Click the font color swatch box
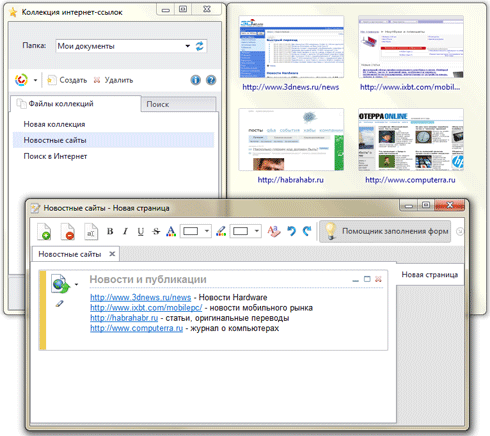 click(191, 231)
